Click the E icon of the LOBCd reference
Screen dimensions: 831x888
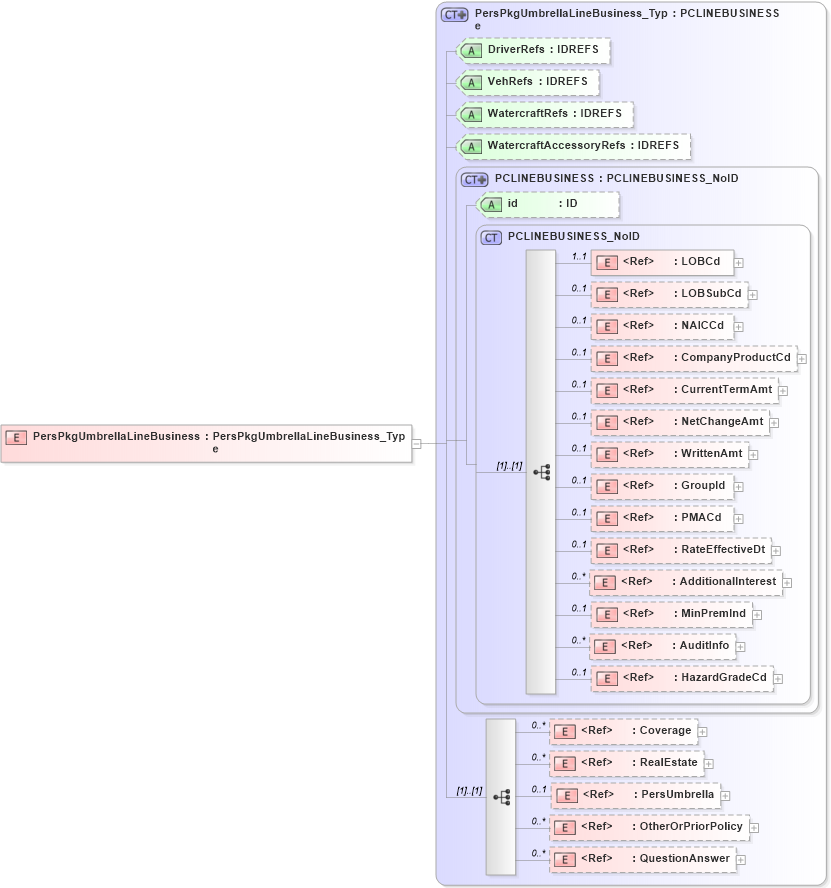coord(606,262)
